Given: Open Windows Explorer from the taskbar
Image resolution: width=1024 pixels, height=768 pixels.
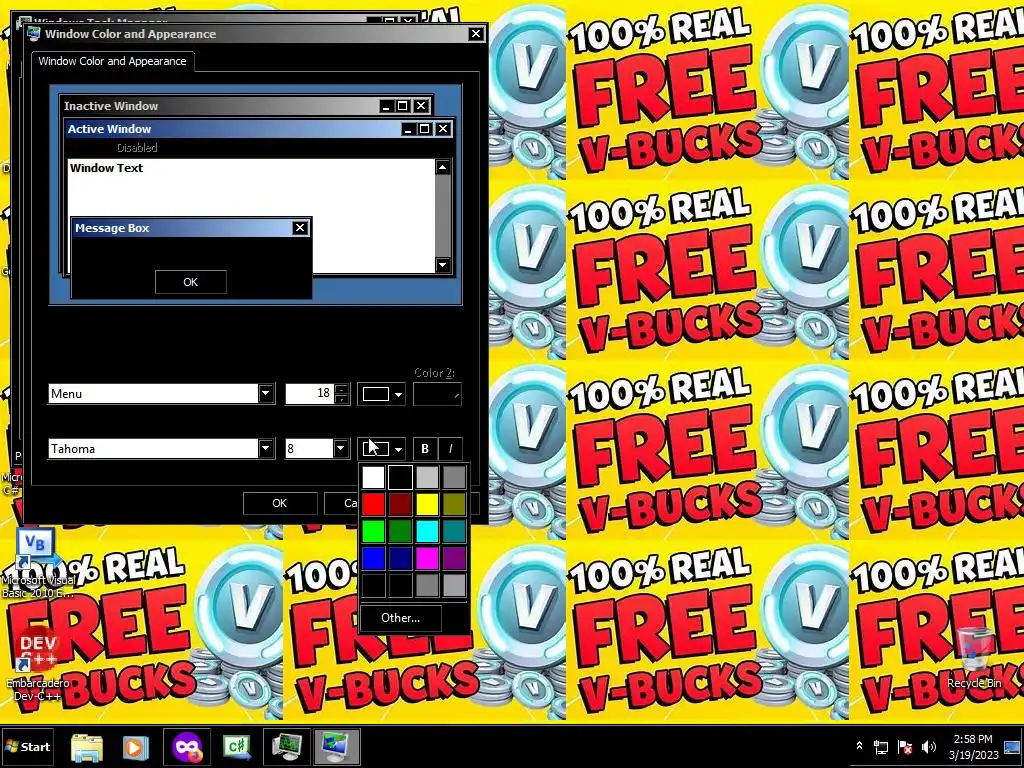Looking at the screenshot, I should 86,746.
